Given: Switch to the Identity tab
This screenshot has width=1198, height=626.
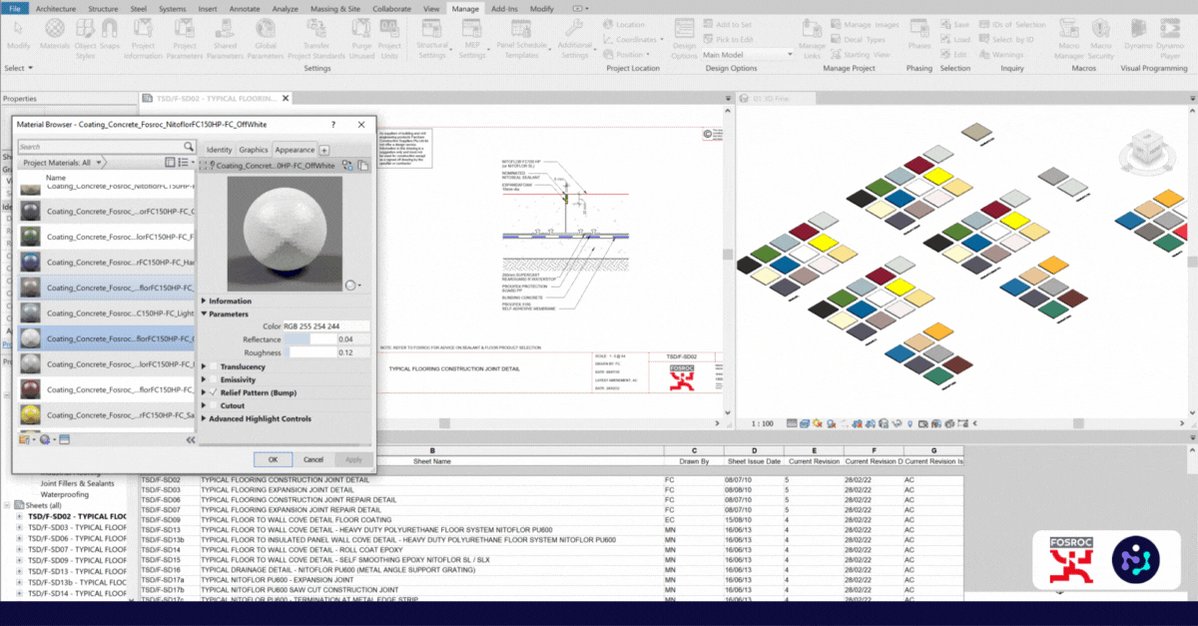Looking at the screenshot, I should tap(219, 150).
